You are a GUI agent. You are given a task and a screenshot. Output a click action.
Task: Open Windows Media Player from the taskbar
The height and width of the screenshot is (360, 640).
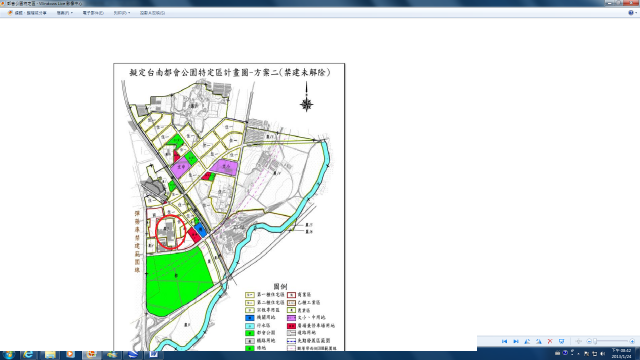click(x=70, y=354)
